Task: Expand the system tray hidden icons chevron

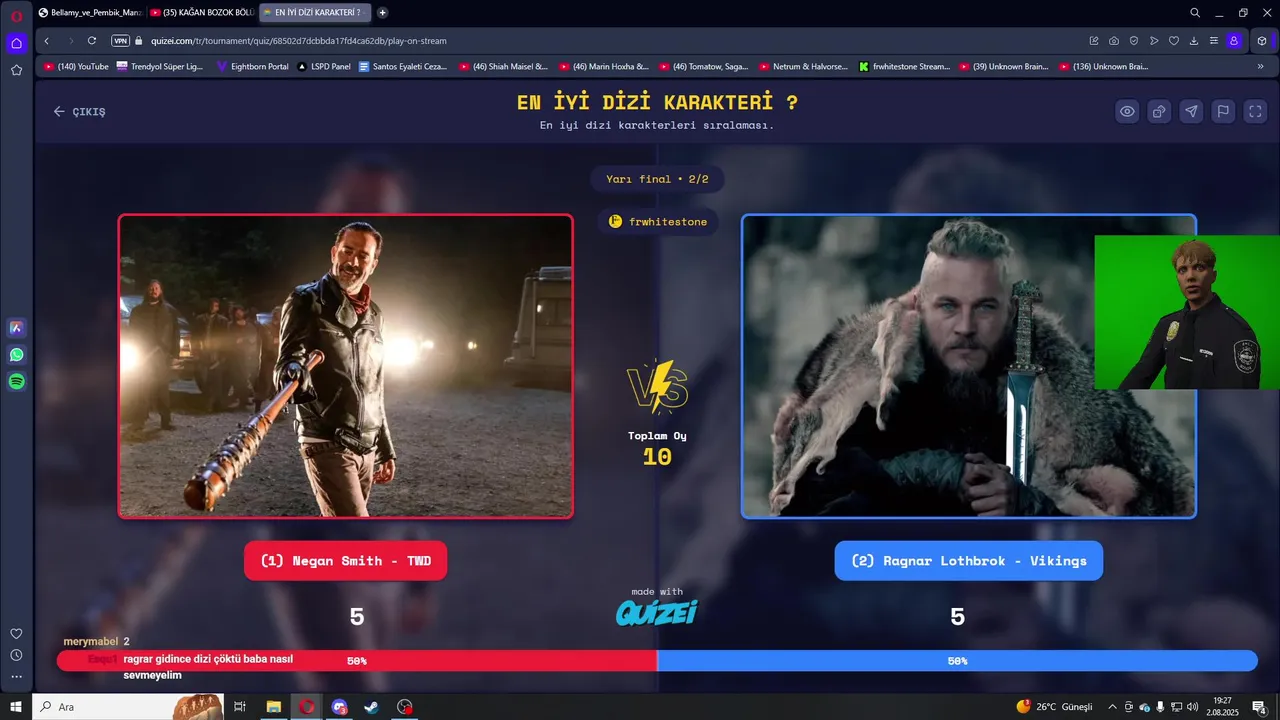Action: tap(1112, 707)
